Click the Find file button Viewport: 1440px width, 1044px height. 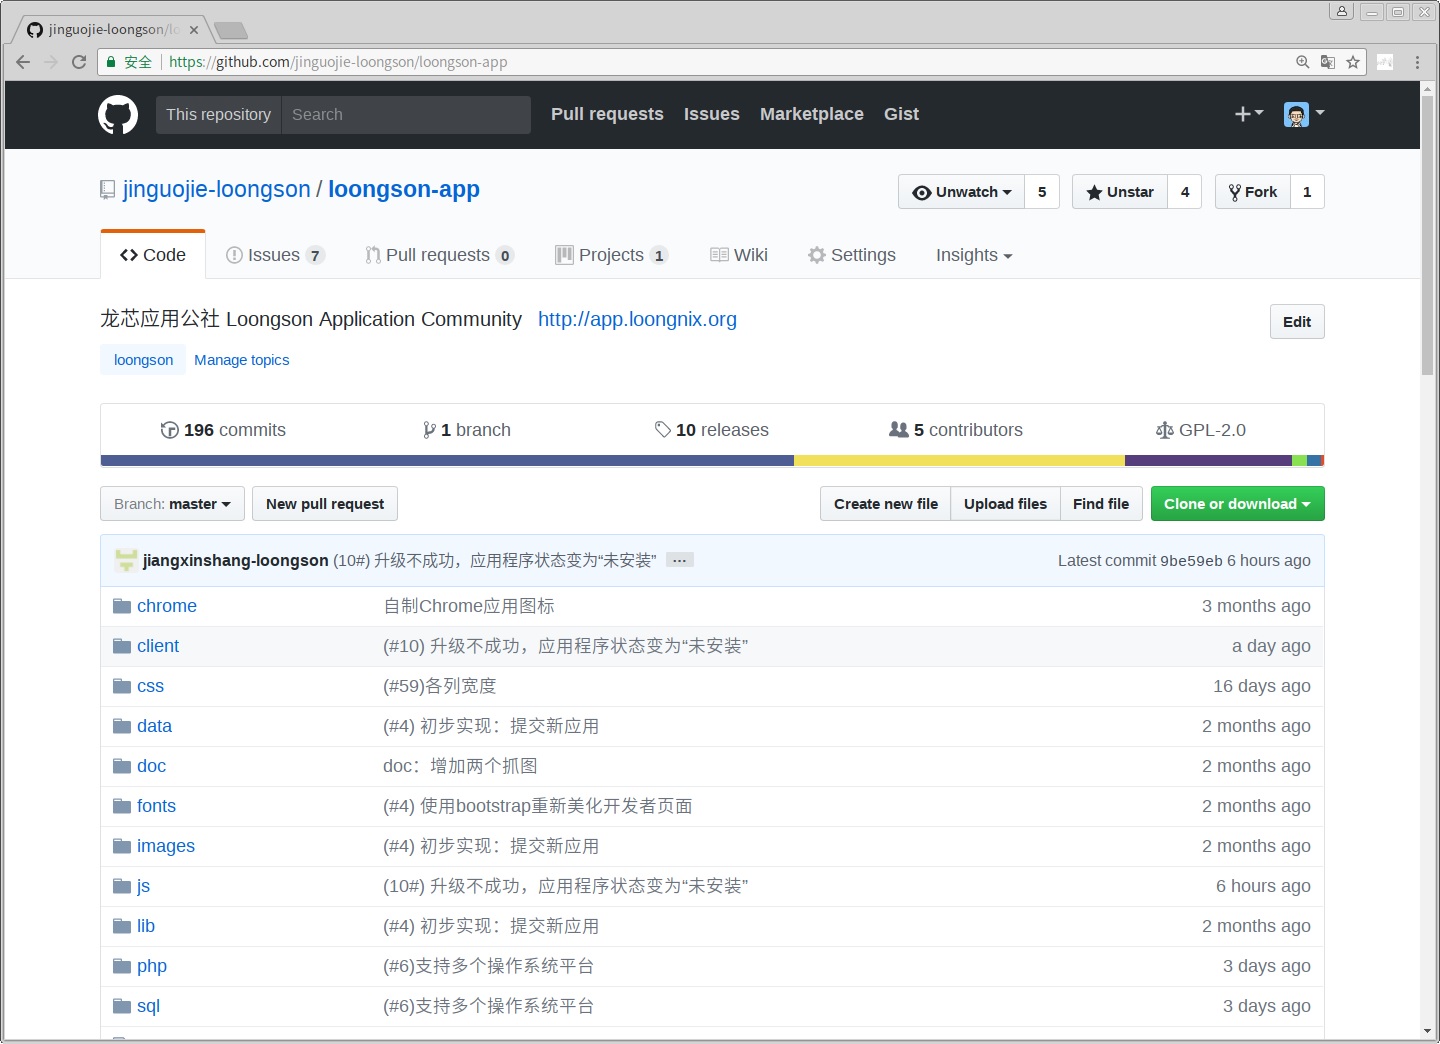[1101, 504]
